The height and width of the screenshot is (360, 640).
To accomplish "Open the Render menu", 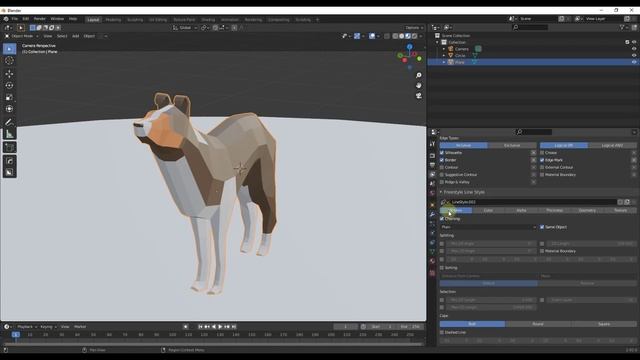I will tap(40, 19).
